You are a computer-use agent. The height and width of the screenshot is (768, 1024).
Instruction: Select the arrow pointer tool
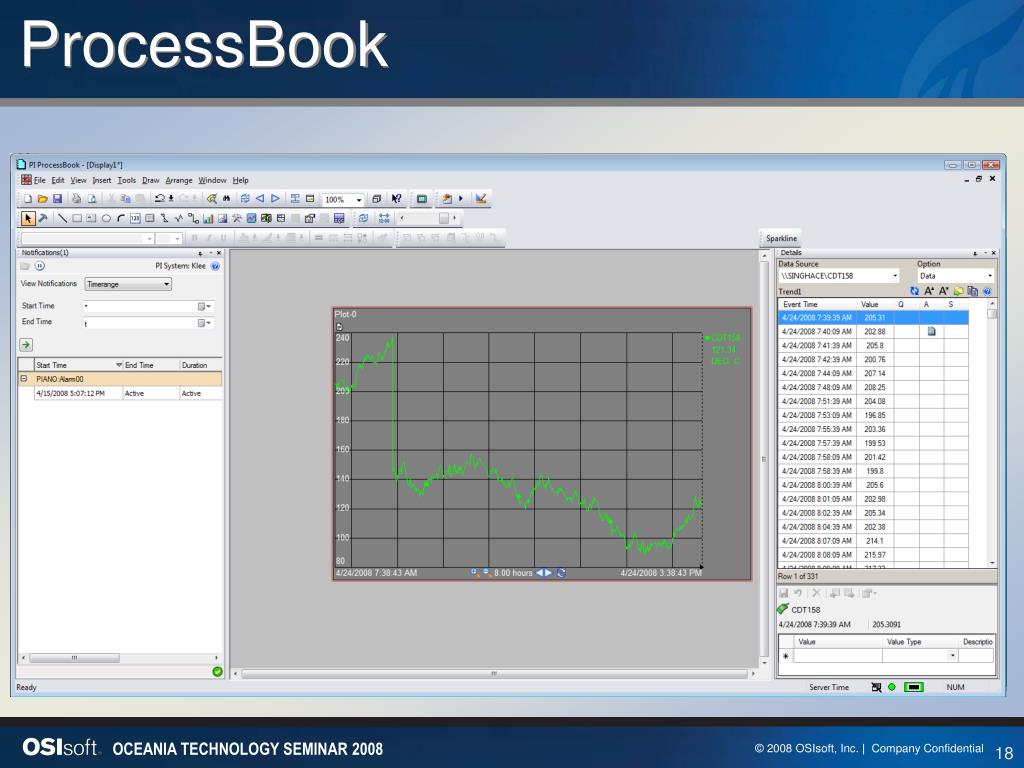click(27, 218)
